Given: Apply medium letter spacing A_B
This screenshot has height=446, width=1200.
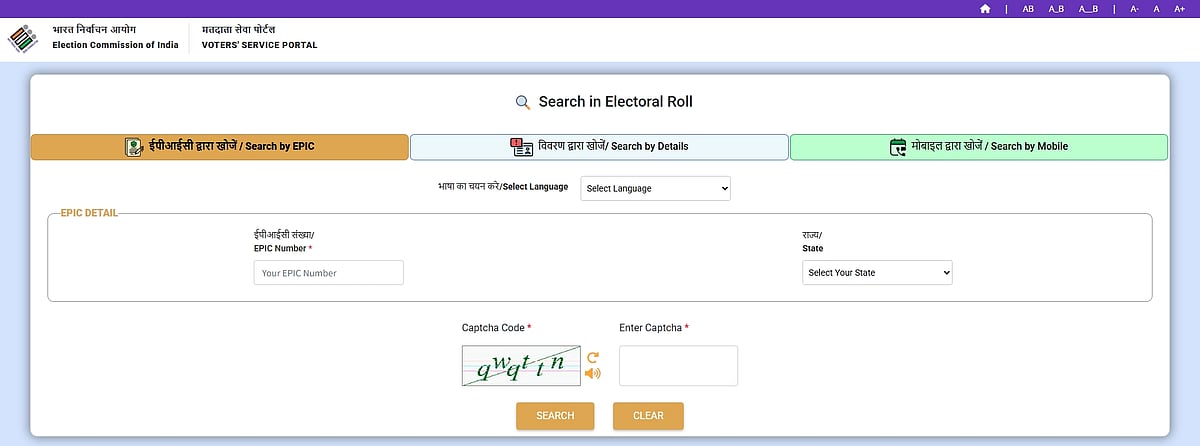Looking at the screenshot, I should pyautogui.click(x=1056, y=9).
